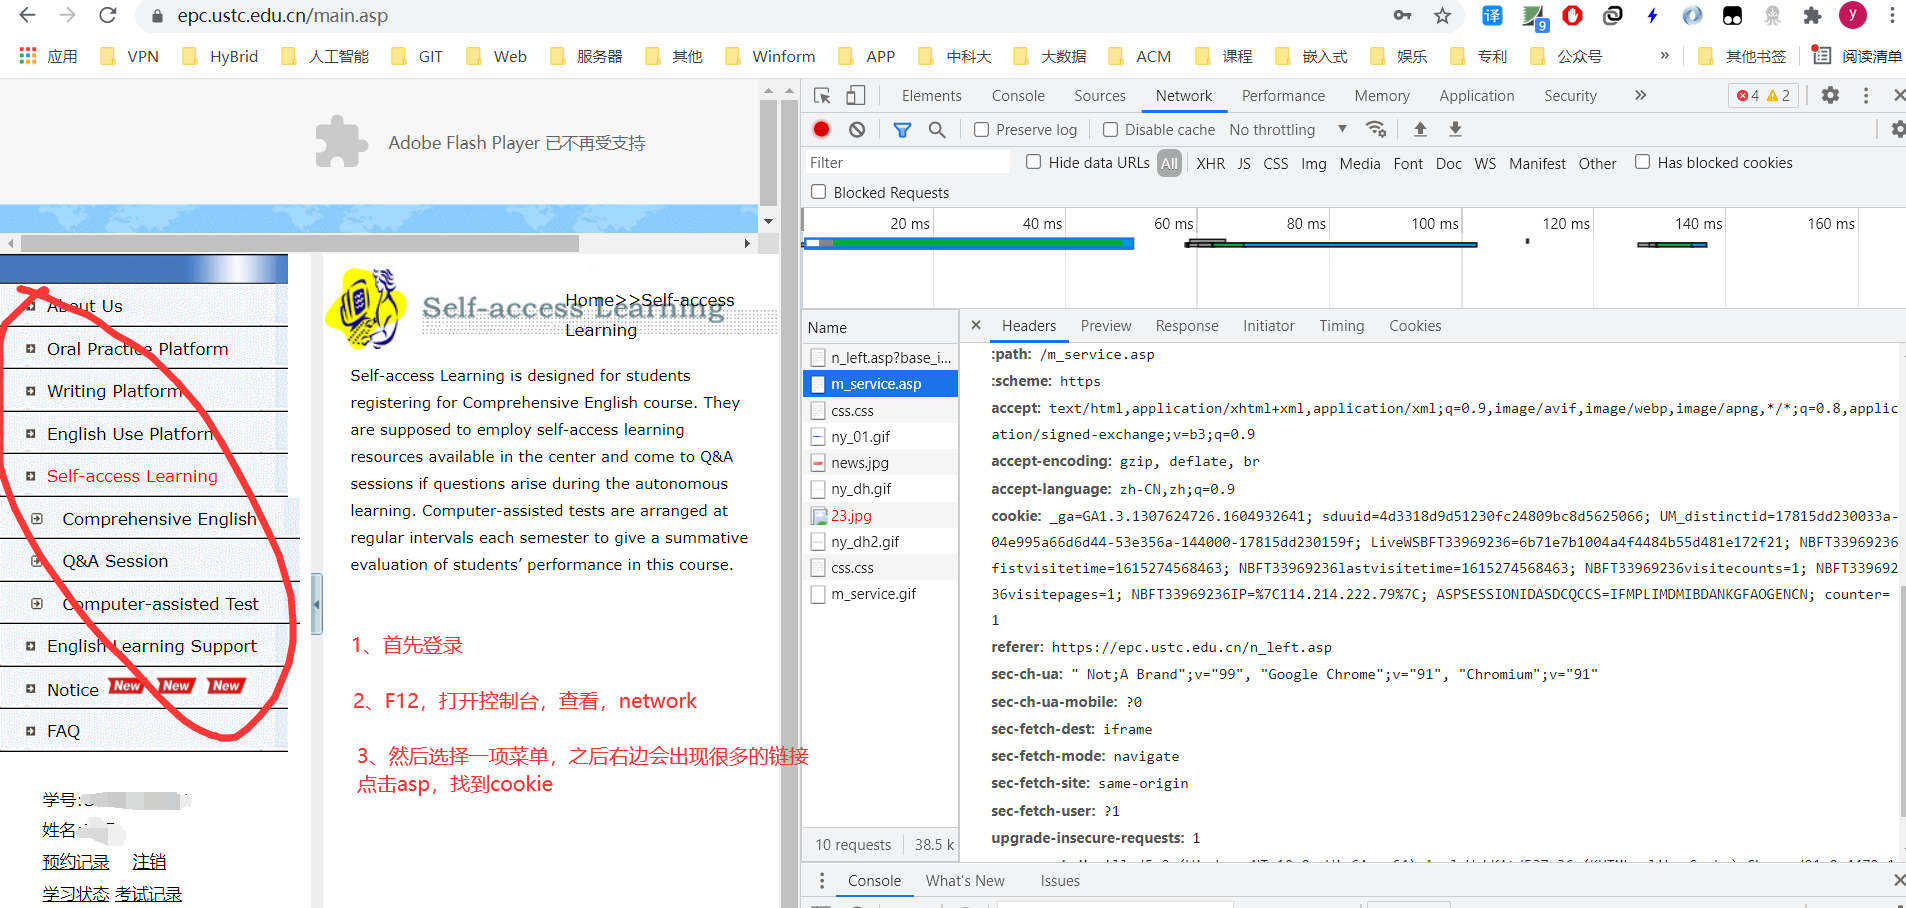The height and width of the screenshot is (908, 1906).
Task: Filter requests by JS type
Action: click(1244, 163)
